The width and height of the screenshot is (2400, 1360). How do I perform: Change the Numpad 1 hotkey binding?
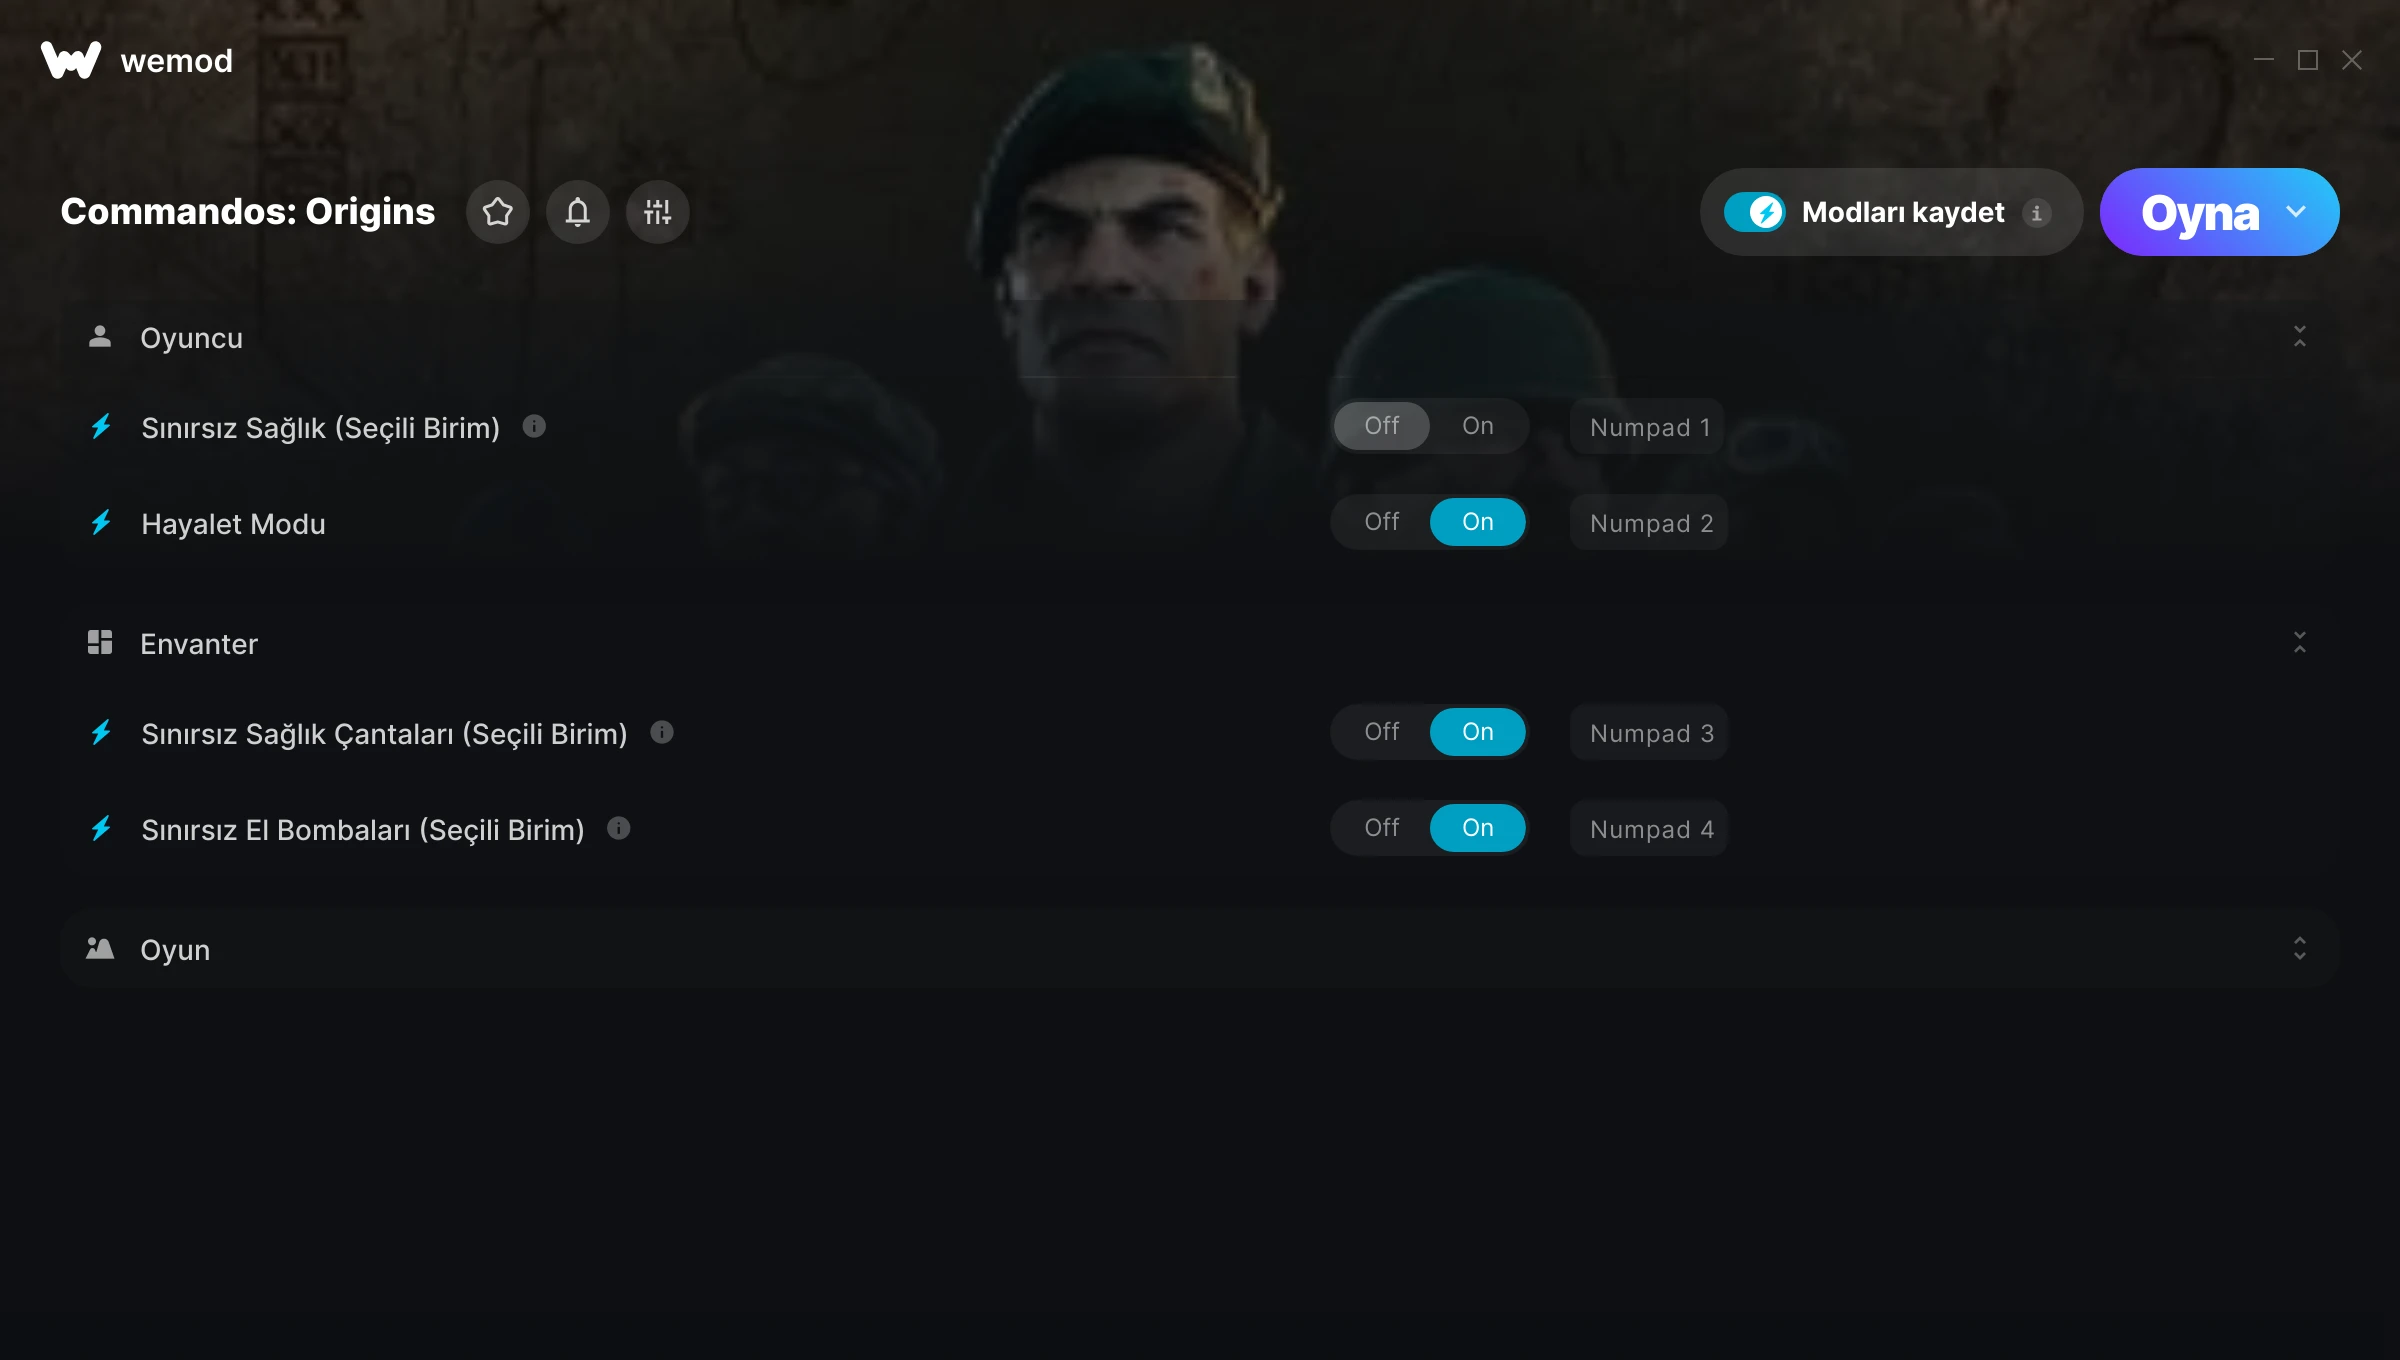click(x=1648, y=427)
